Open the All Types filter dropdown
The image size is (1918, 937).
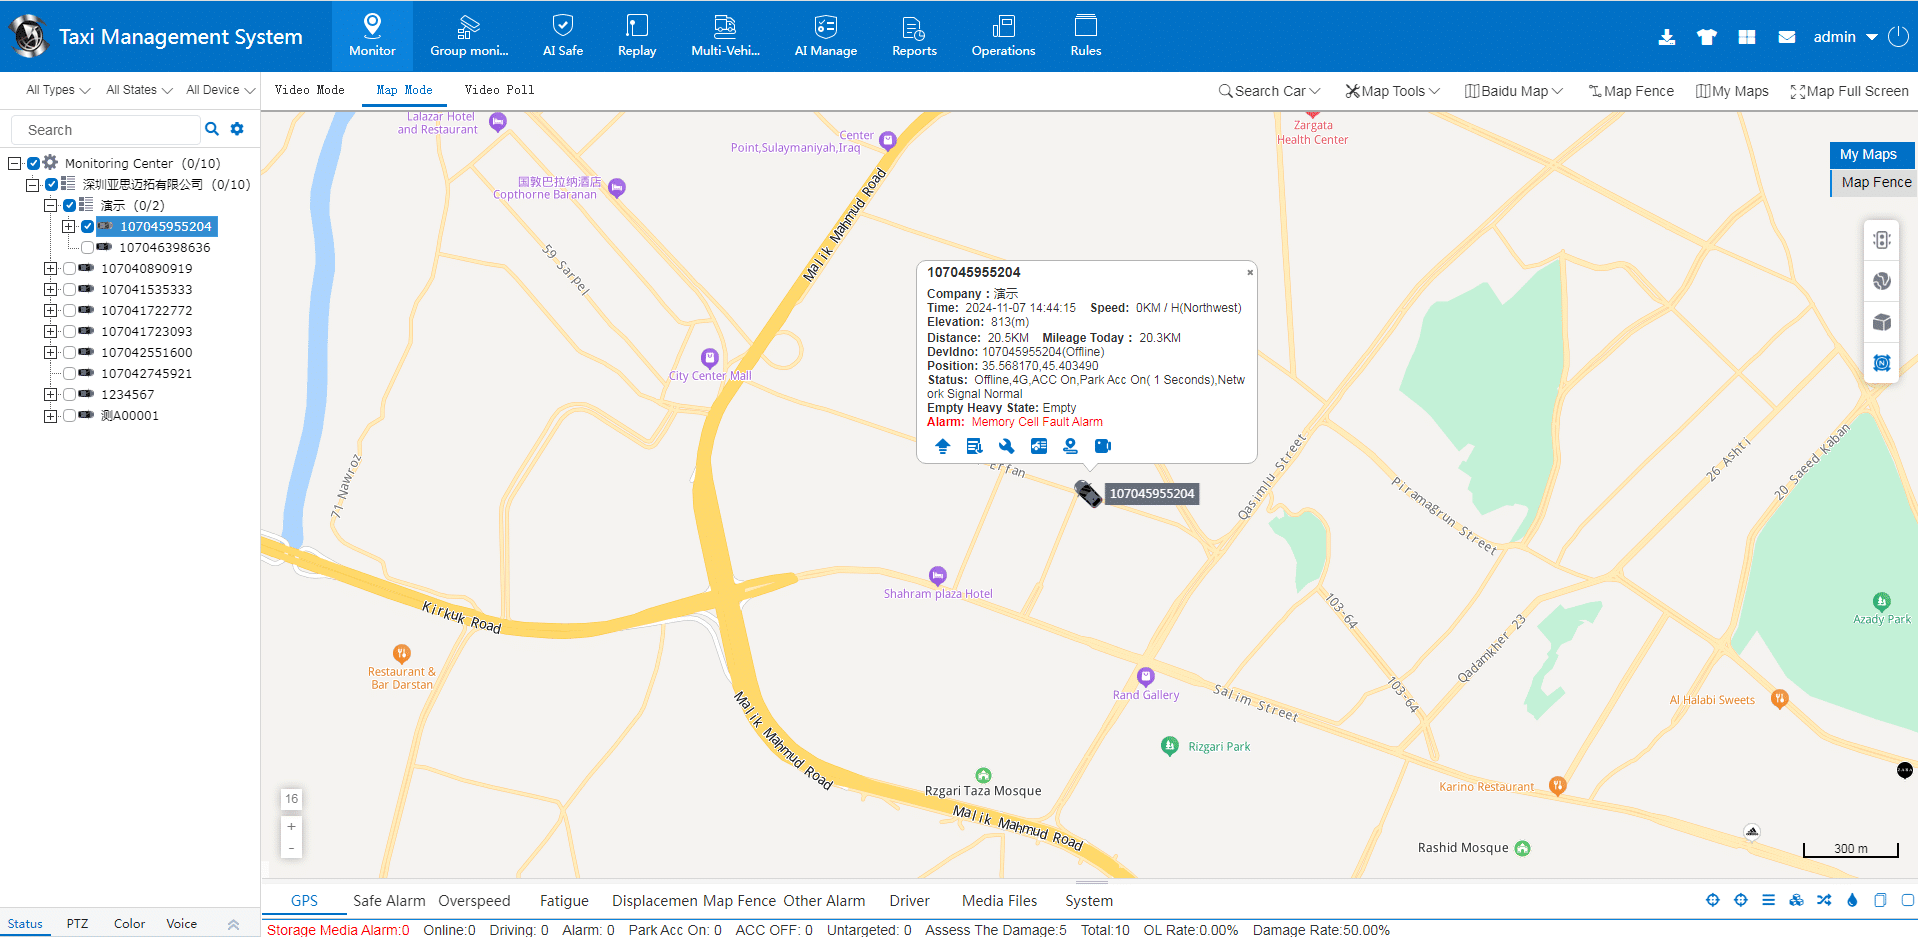pyautogui.click(x=57, y=90)
